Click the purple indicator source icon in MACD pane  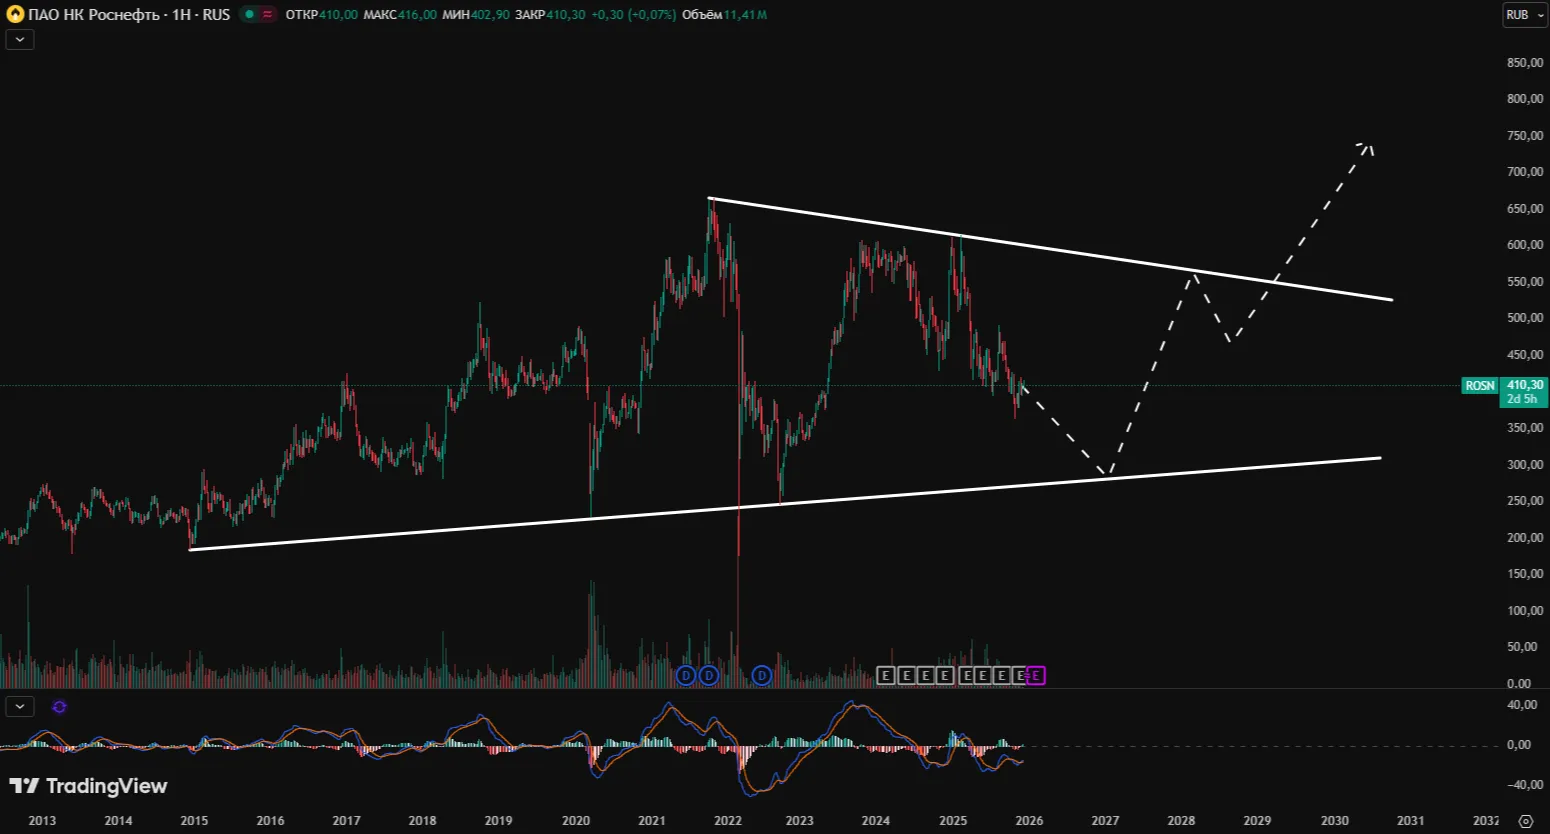tap(60, 707)
